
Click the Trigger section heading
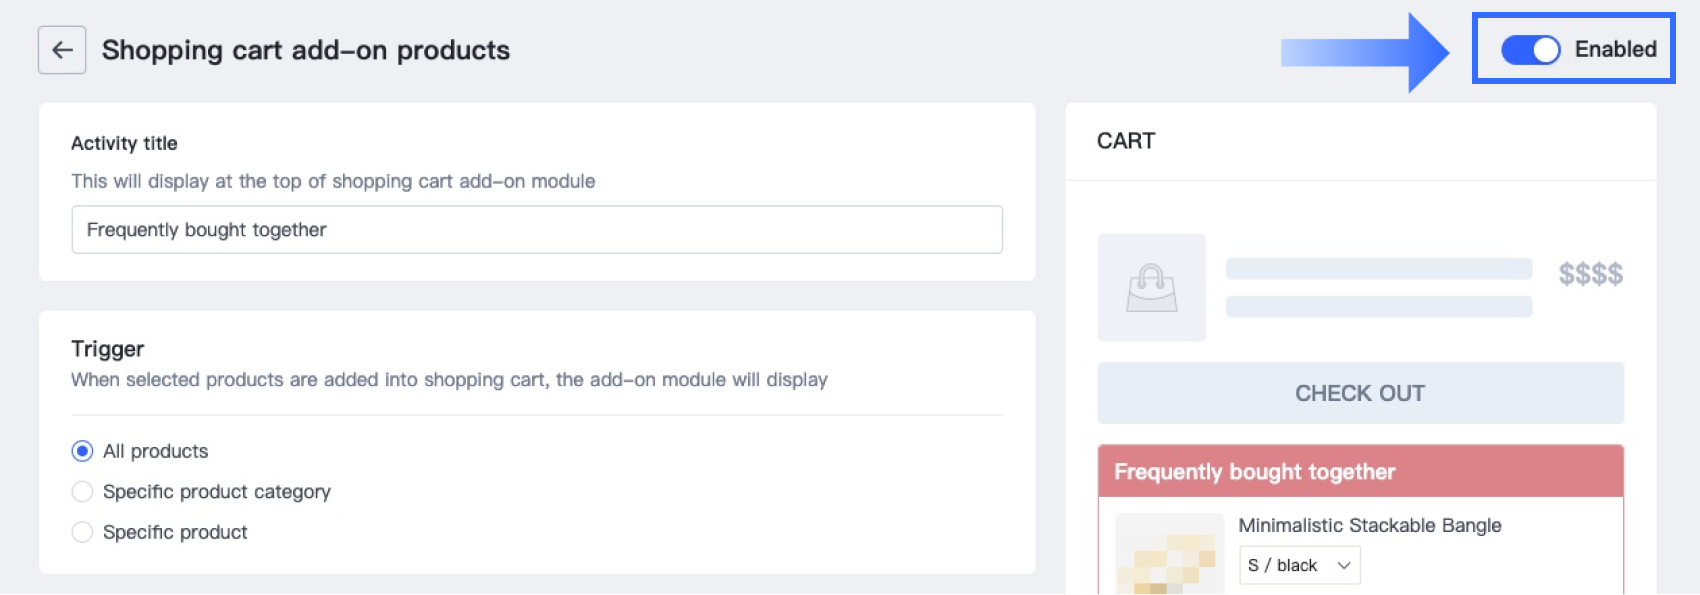click(108, 349)
